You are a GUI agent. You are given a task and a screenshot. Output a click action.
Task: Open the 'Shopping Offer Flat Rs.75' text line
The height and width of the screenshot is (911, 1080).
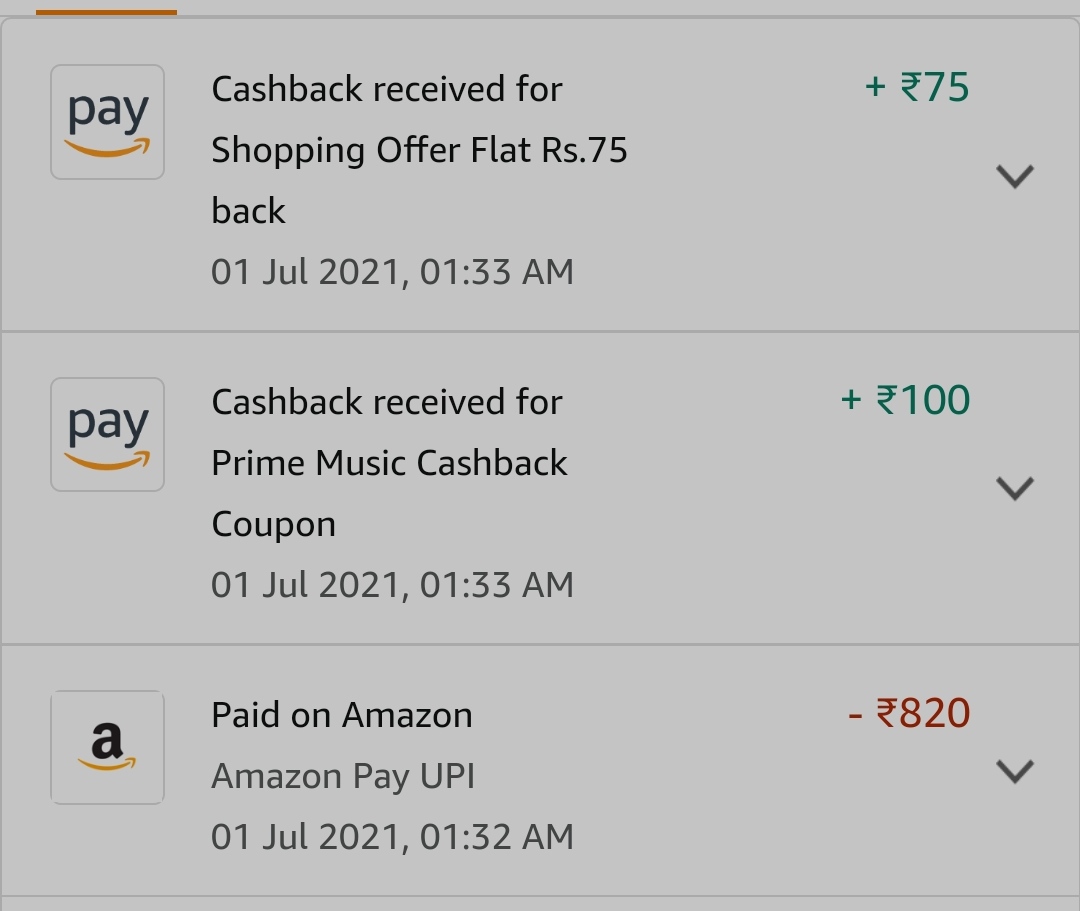pos(419,150)
